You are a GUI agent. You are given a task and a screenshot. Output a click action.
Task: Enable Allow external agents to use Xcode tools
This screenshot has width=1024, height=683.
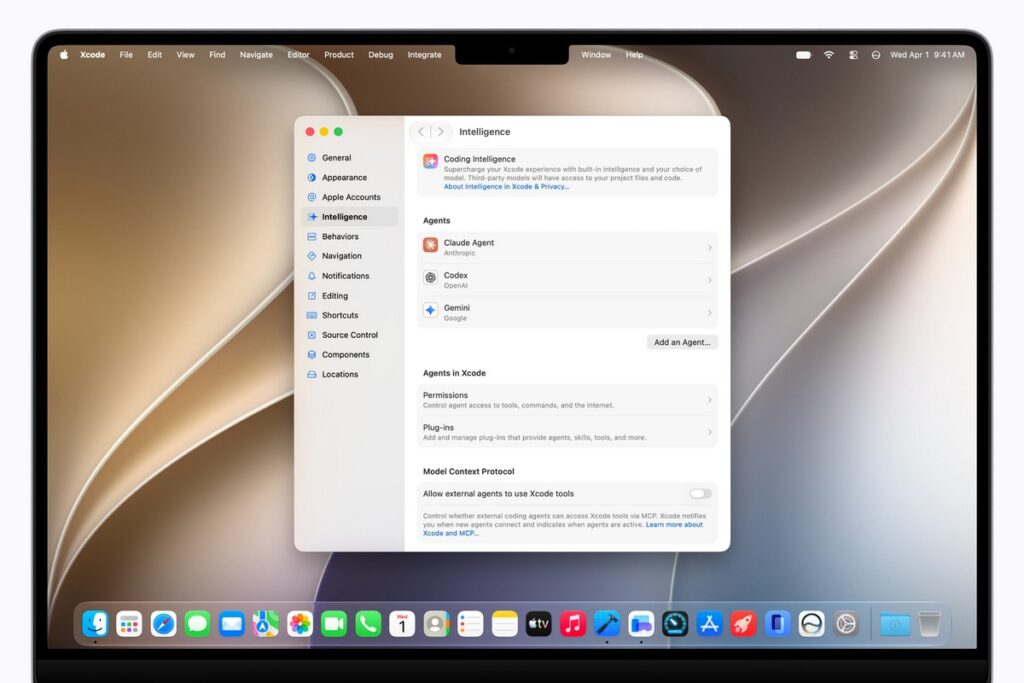coord(700,494)
